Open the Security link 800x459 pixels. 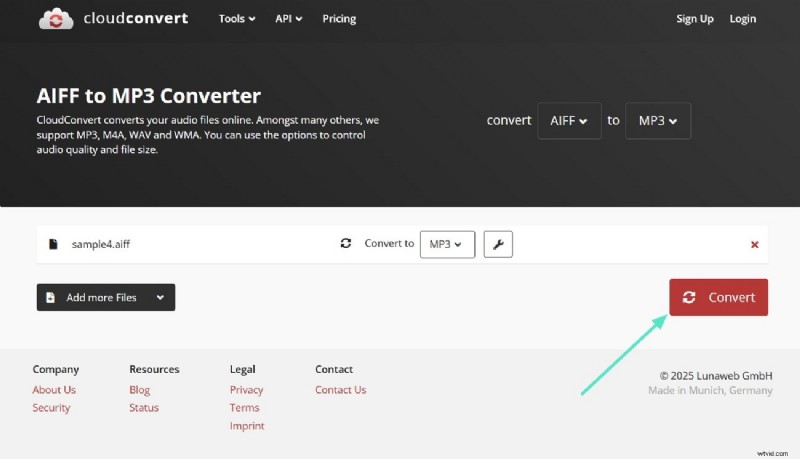pos(52,408)
